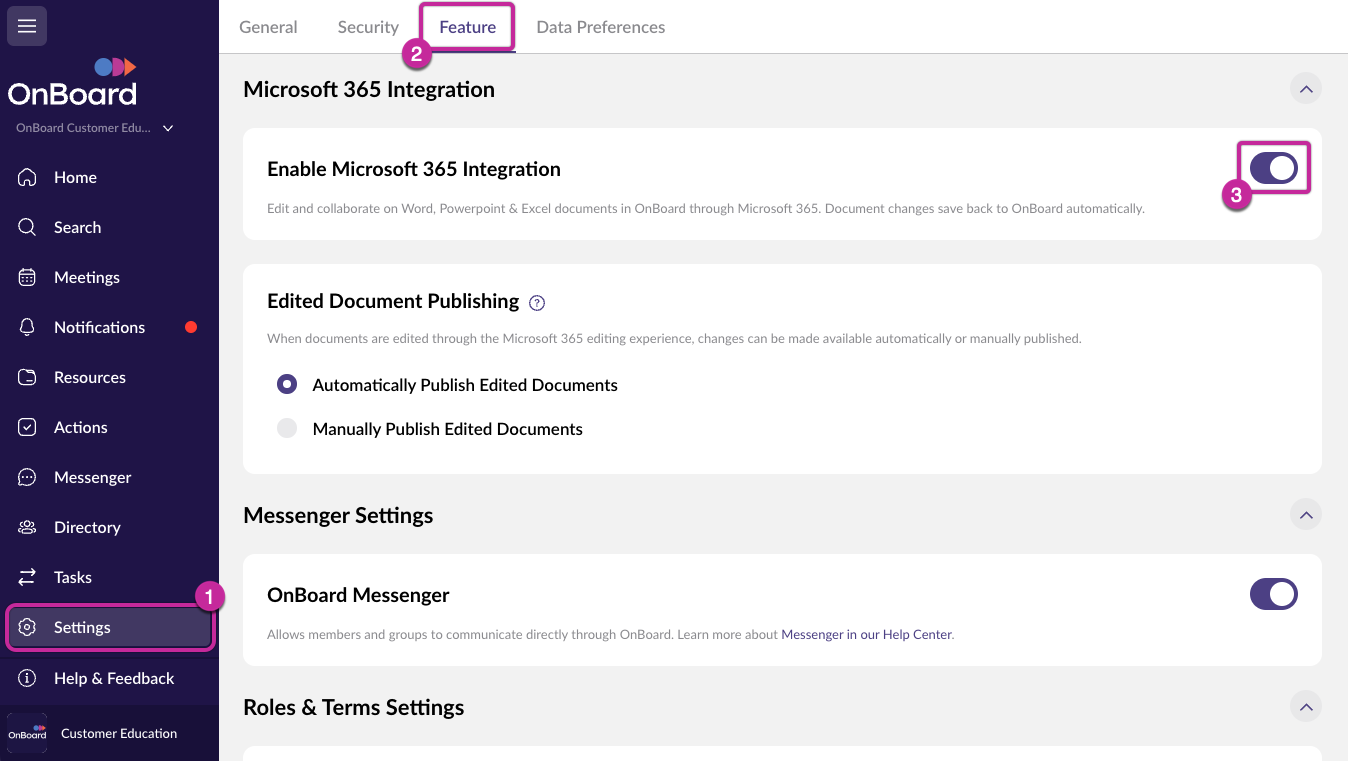Switch to the Security tab

click(368, 27)
